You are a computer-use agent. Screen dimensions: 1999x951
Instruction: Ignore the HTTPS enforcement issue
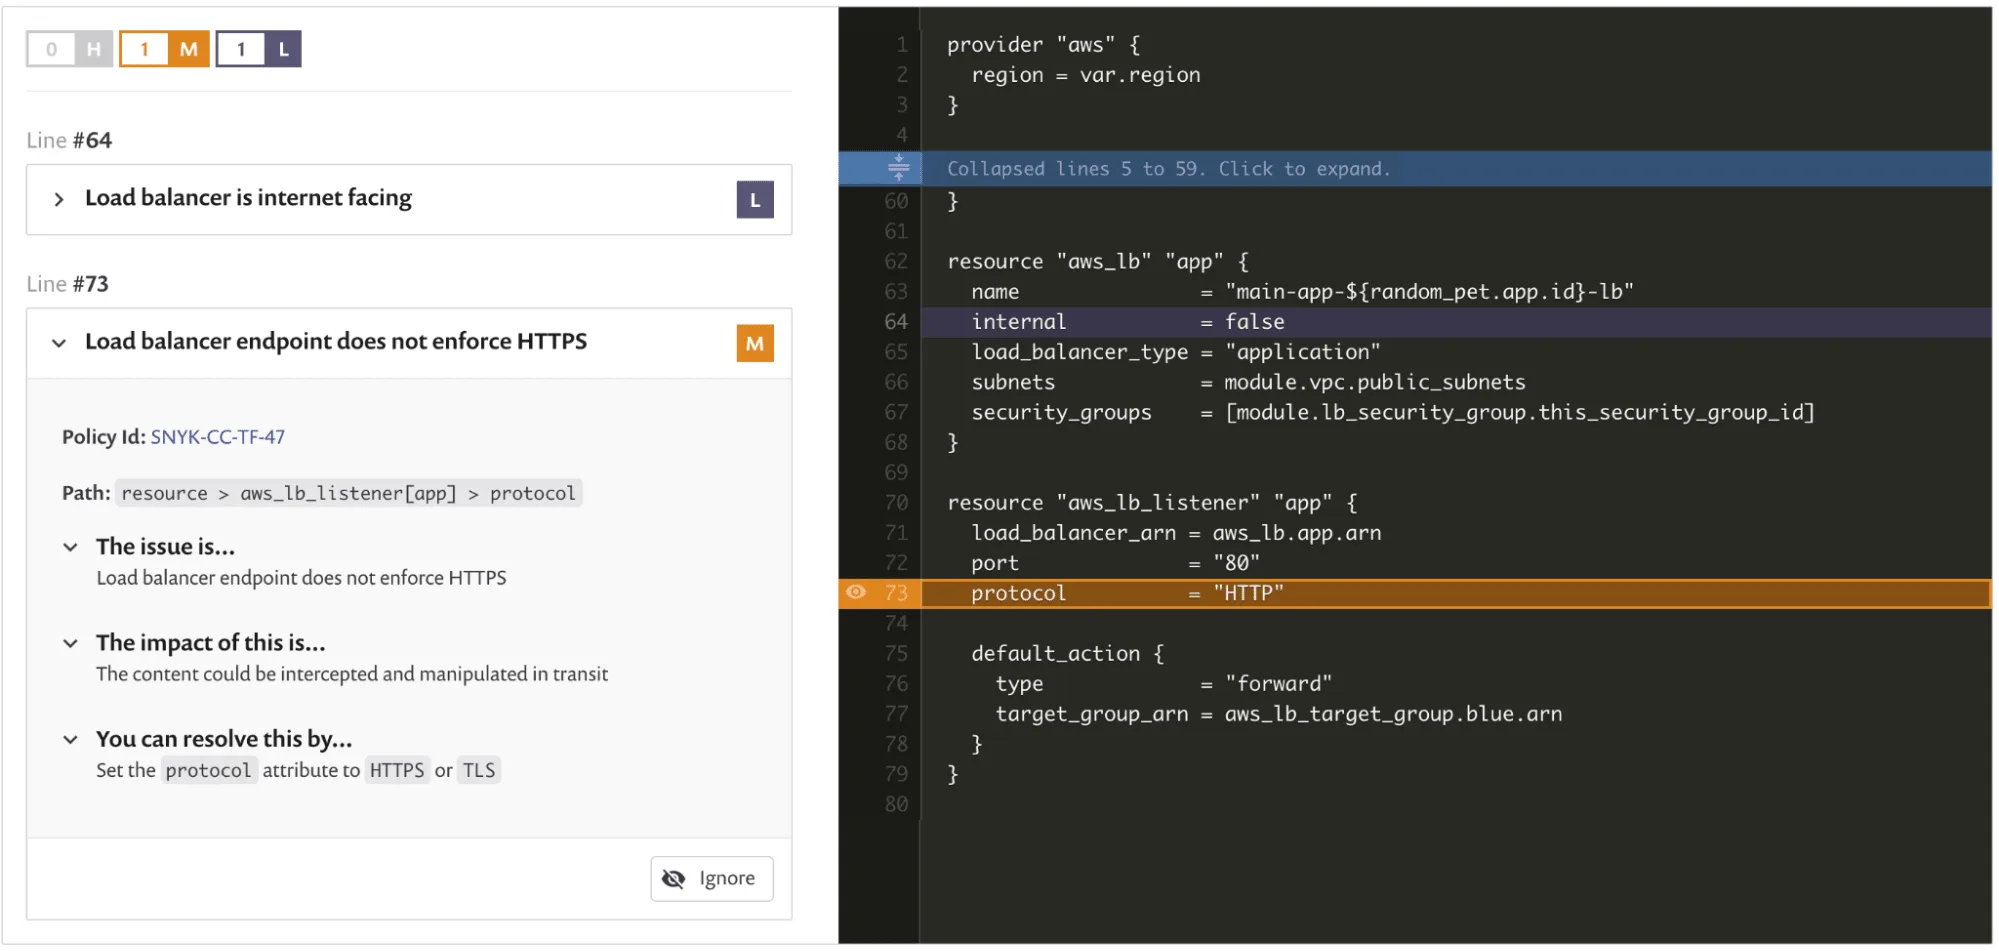click(x=711, y=878)
